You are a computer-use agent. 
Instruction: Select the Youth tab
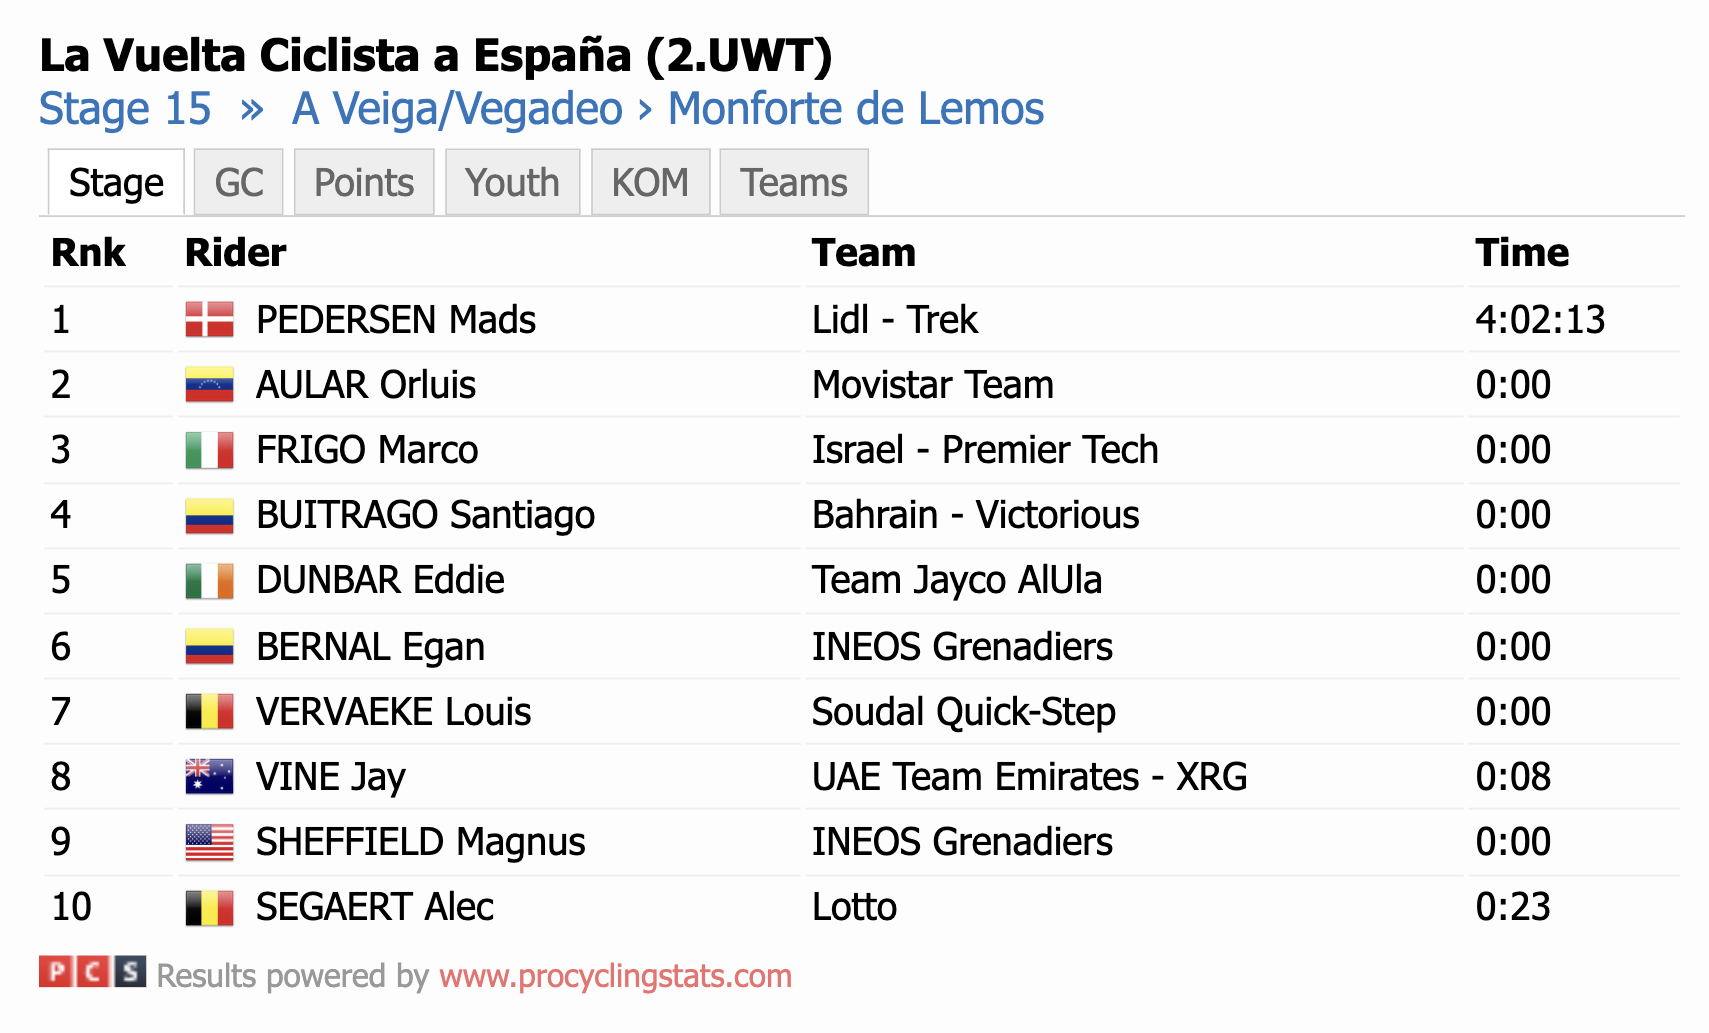tap(512, 183)
